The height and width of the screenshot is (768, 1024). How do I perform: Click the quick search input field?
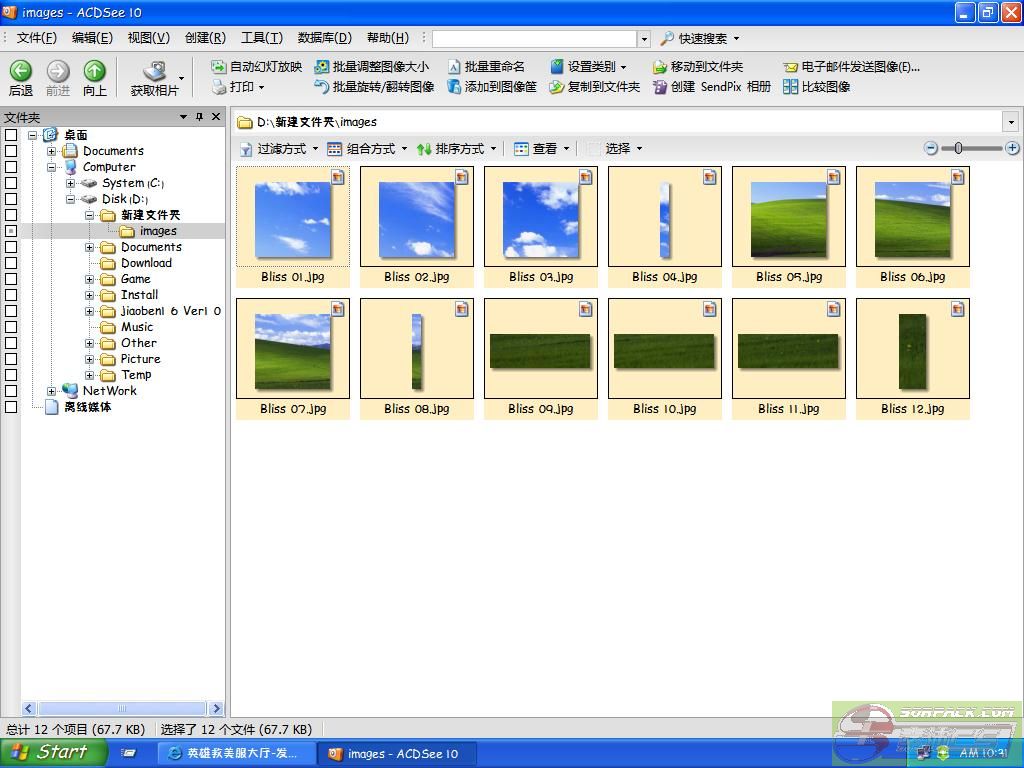tap(534, 39)
